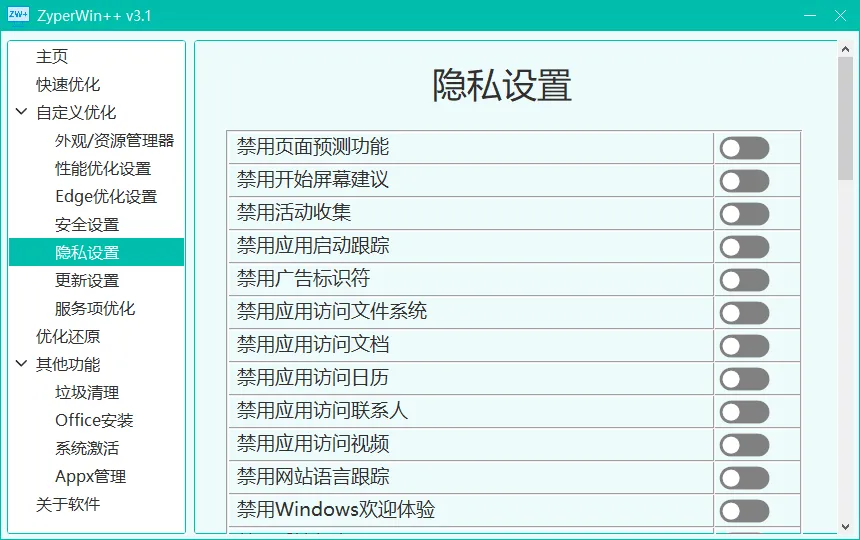
Task: Go to 外观/资源管理器 settings
Action: (114, 141)
